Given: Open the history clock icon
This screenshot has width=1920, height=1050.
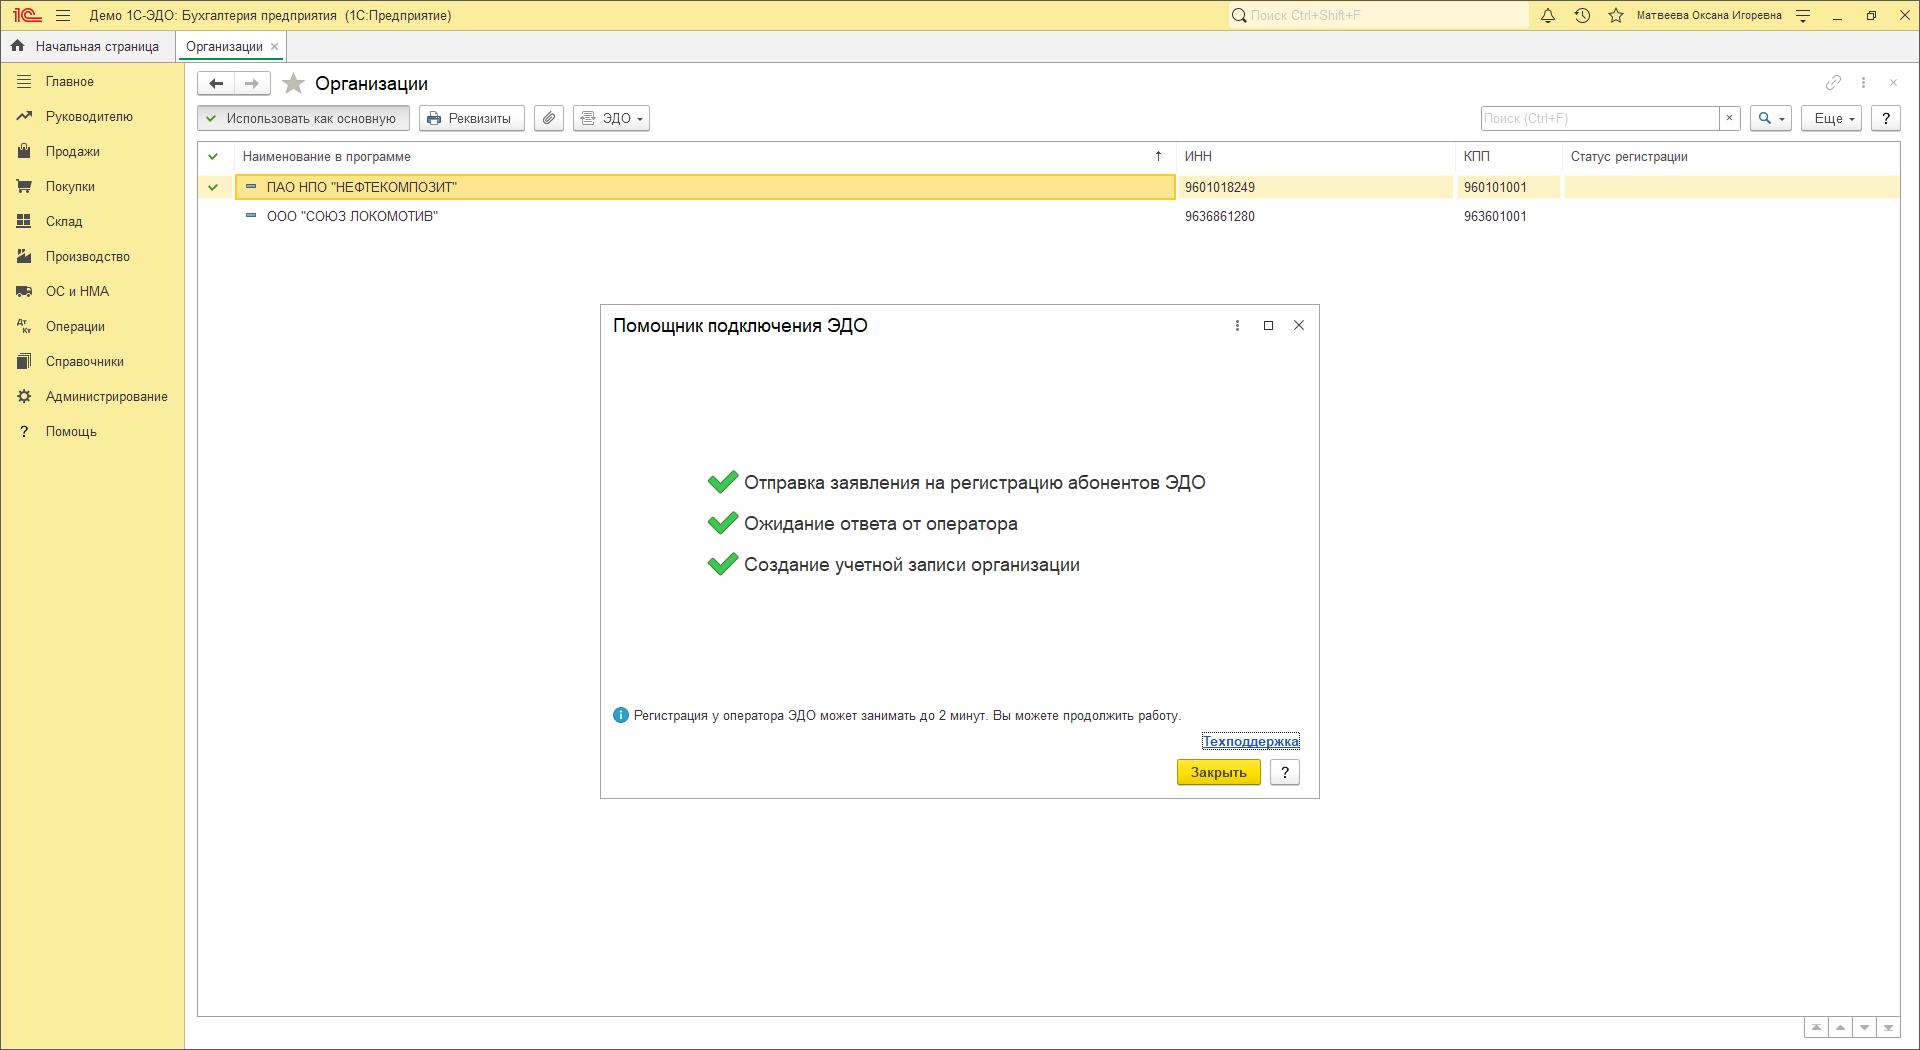Looking at the screenshot, I should coord(1582,16).
